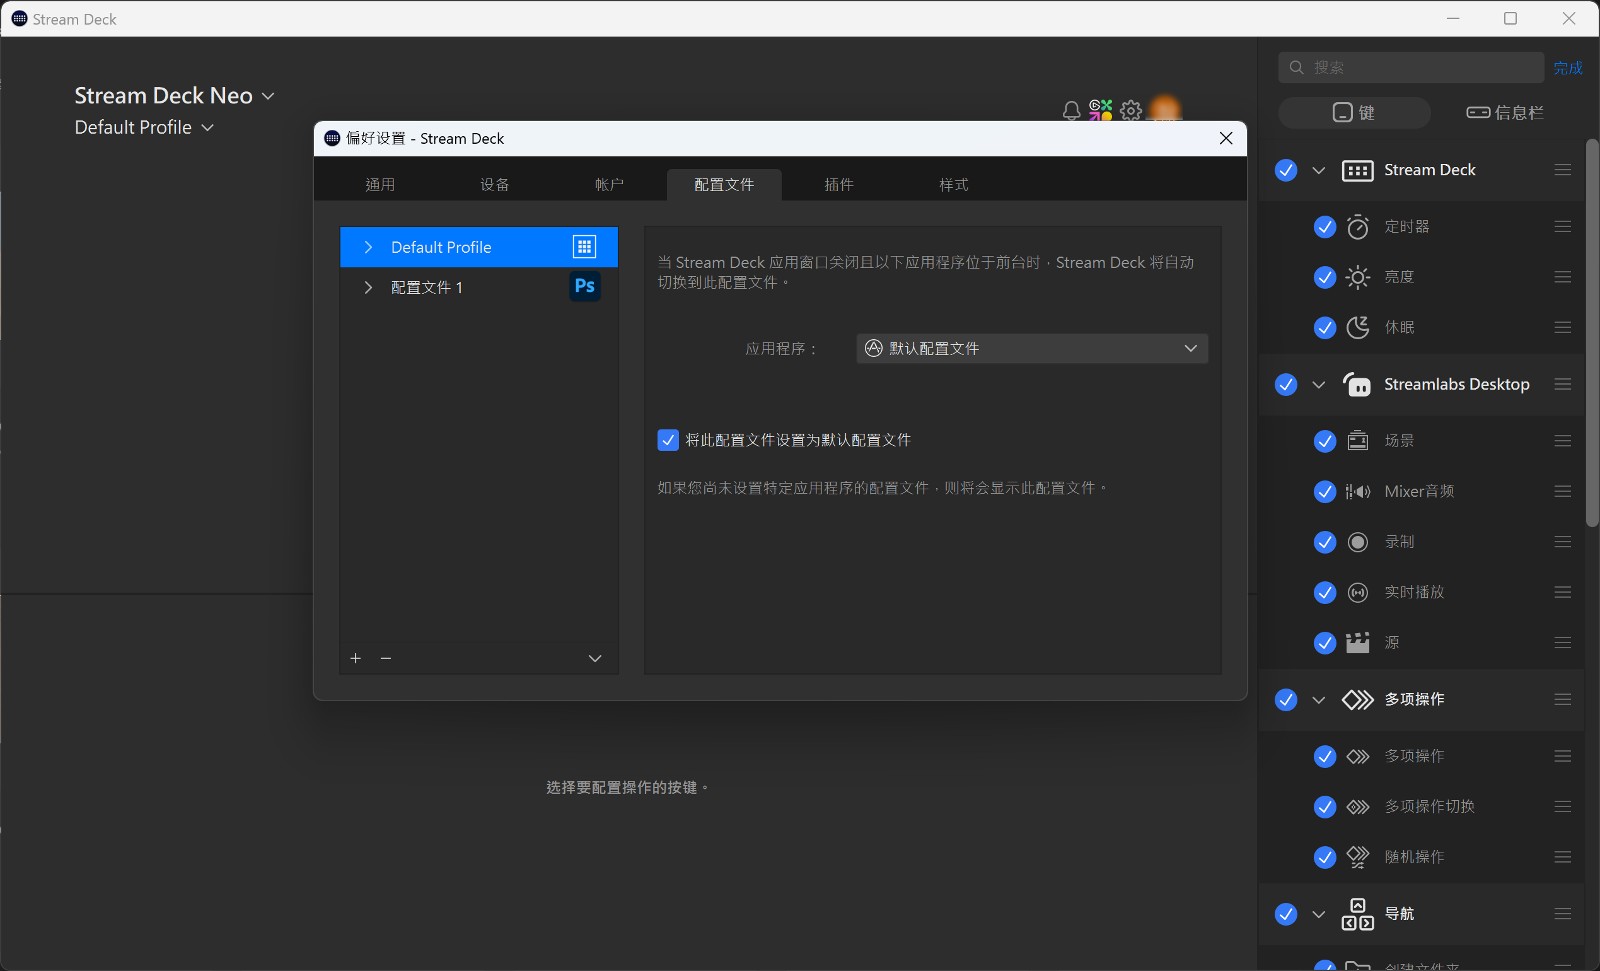Viewport: 1600px width, 971px height.
Task: Open the Default Profile selector in main window
Action: pos(144,127)
